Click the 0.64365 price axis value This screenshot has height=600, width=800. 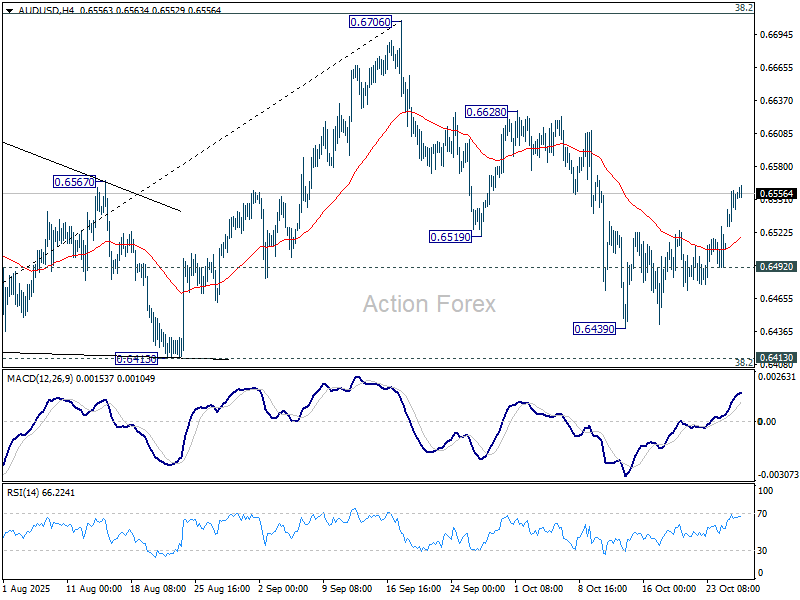pyautogui.click(x=777, y=332)
